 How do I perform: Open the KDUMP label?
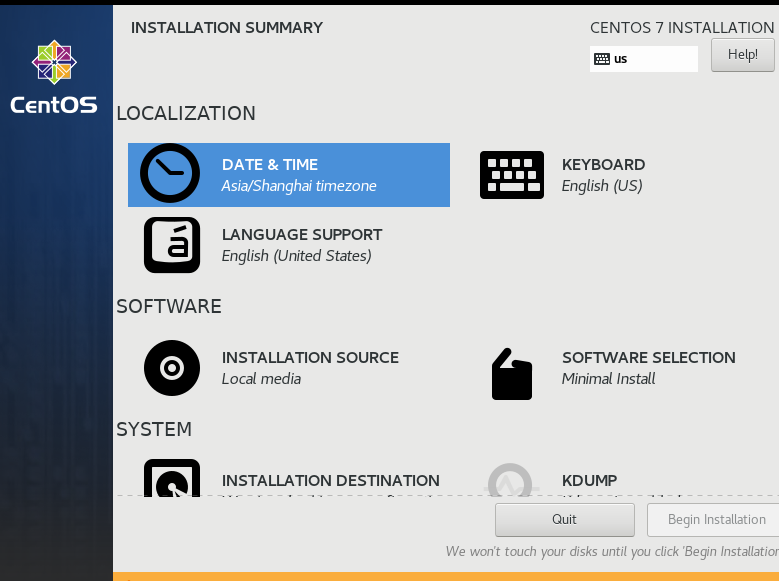(x=589, y=481)
